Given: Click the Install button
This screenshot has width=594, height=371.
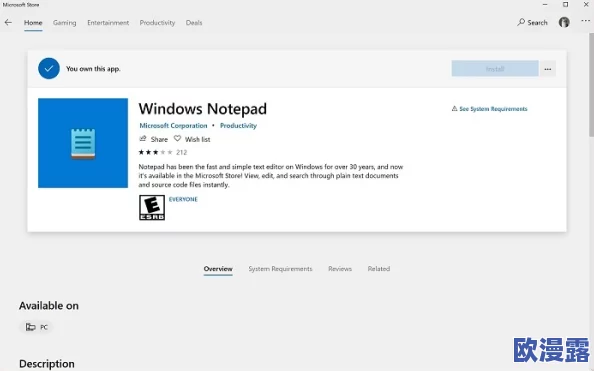Looking at the screenshot, I should coord(495,69).
